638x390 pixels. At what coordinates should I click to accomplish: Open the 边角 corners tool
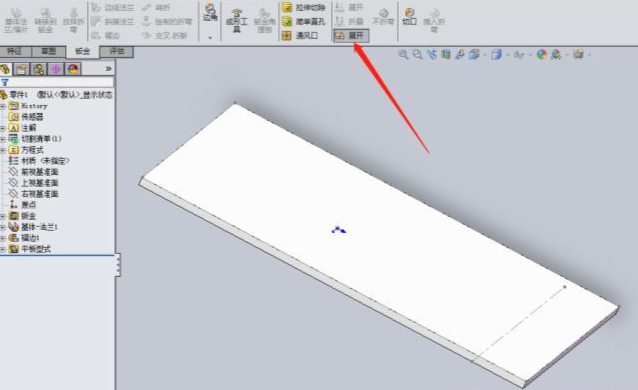(210, 13)
